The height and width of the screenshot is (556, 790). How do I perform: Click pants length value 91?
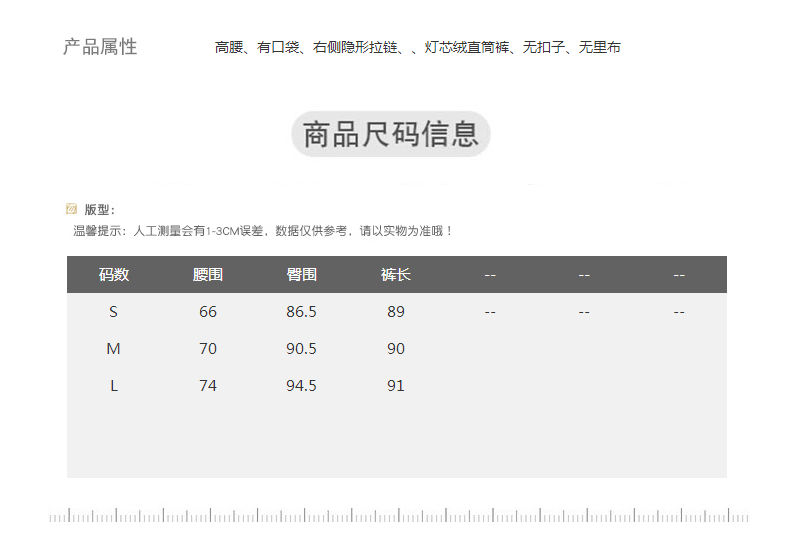pos(396,386)
